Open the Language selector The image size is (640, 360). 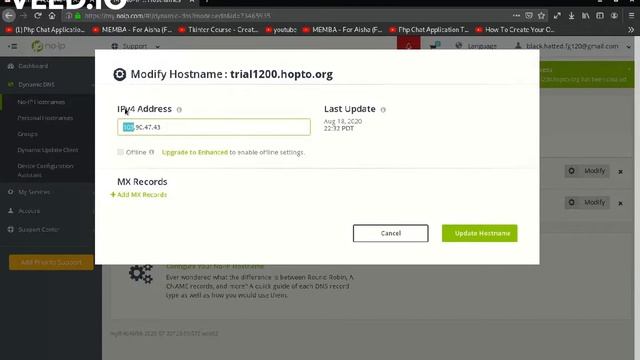(x=476, y=46)
